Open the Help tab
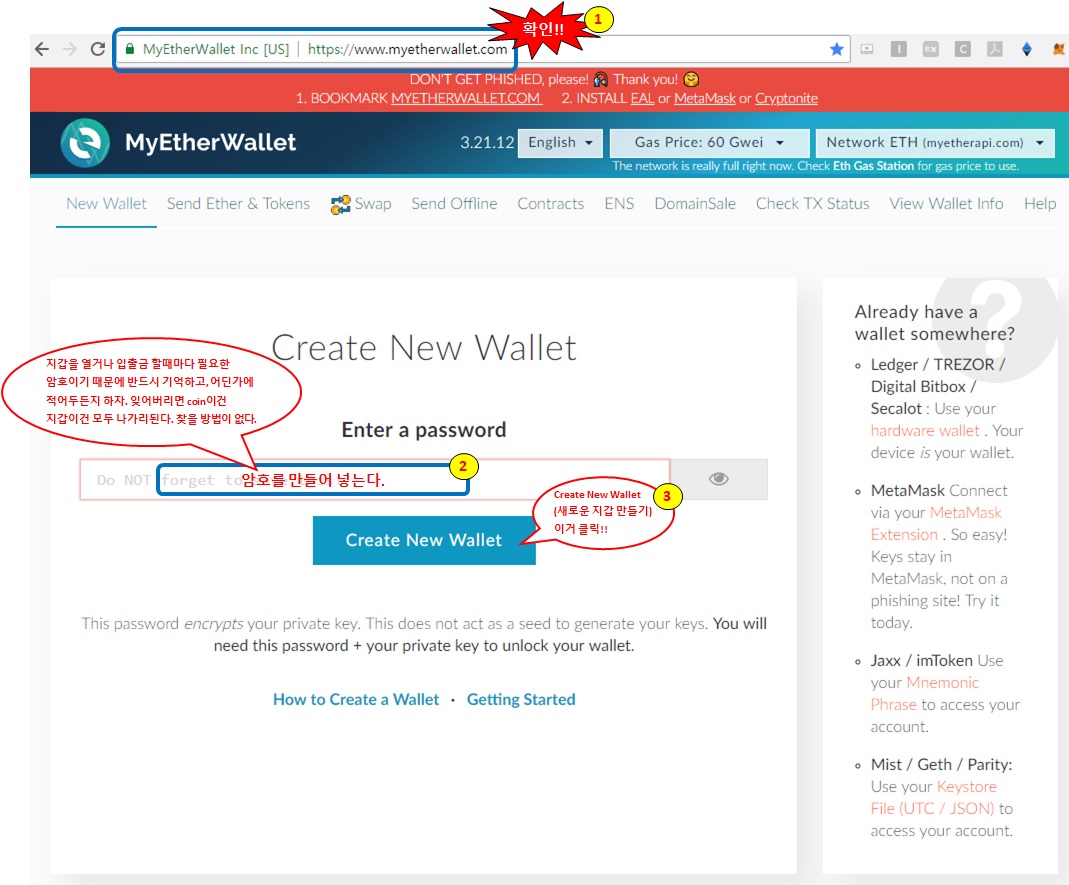Image resolution: width=1069 pixels, height=885 pixels. pos(1040,204)
